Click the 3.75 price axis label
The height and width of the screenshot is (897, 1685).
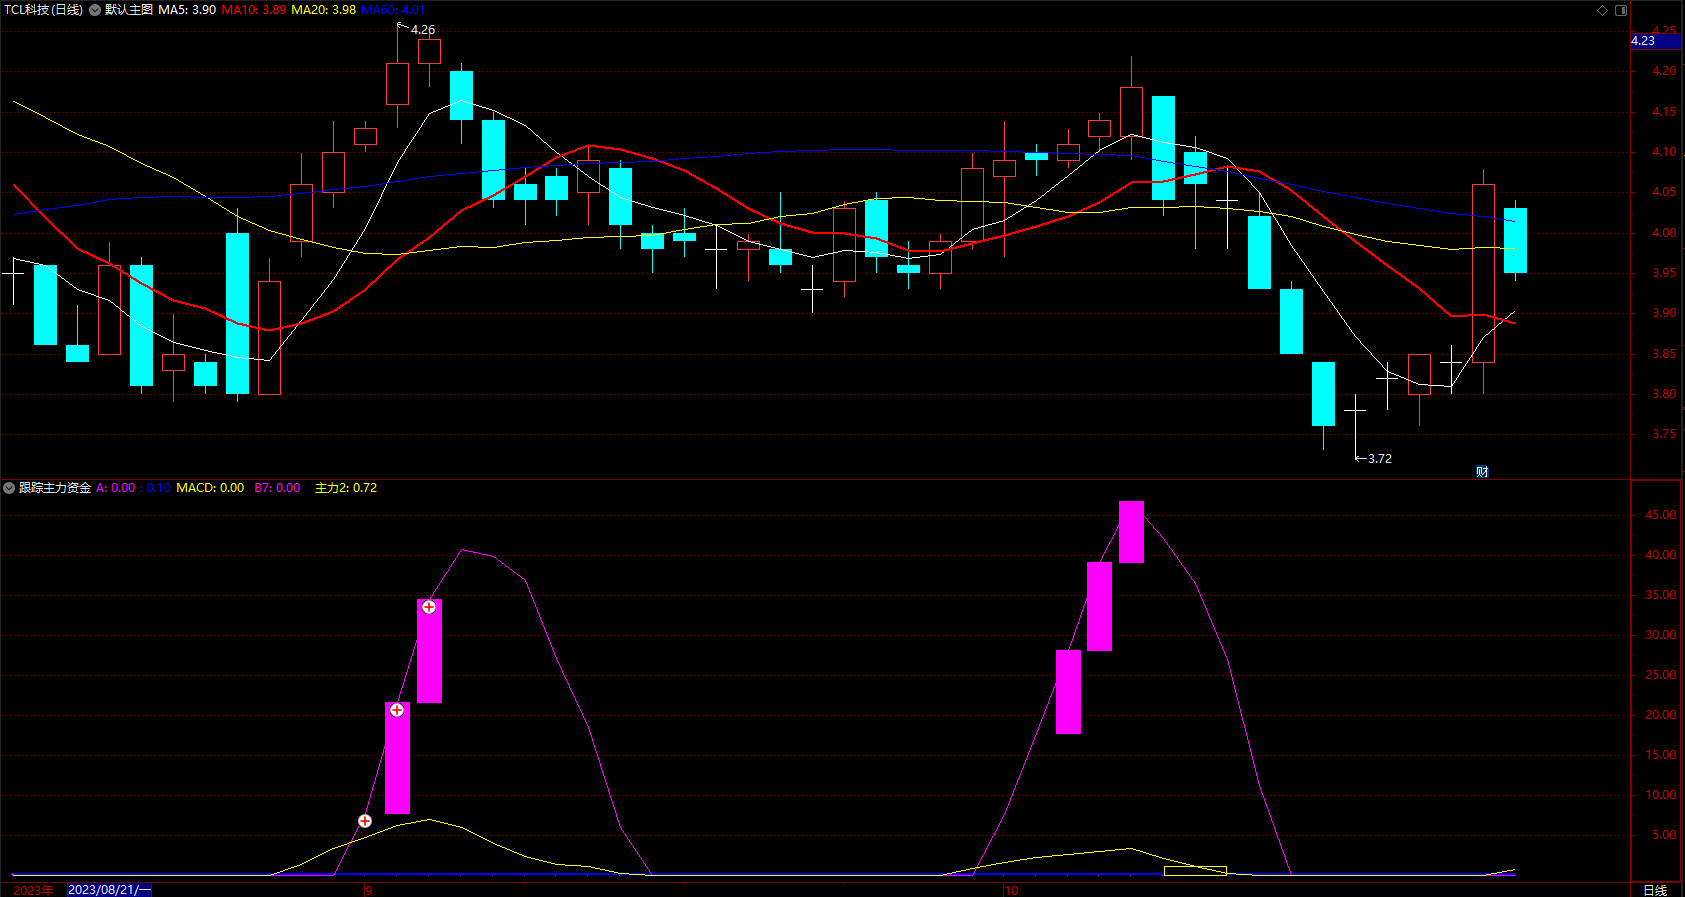[1664, 434]
